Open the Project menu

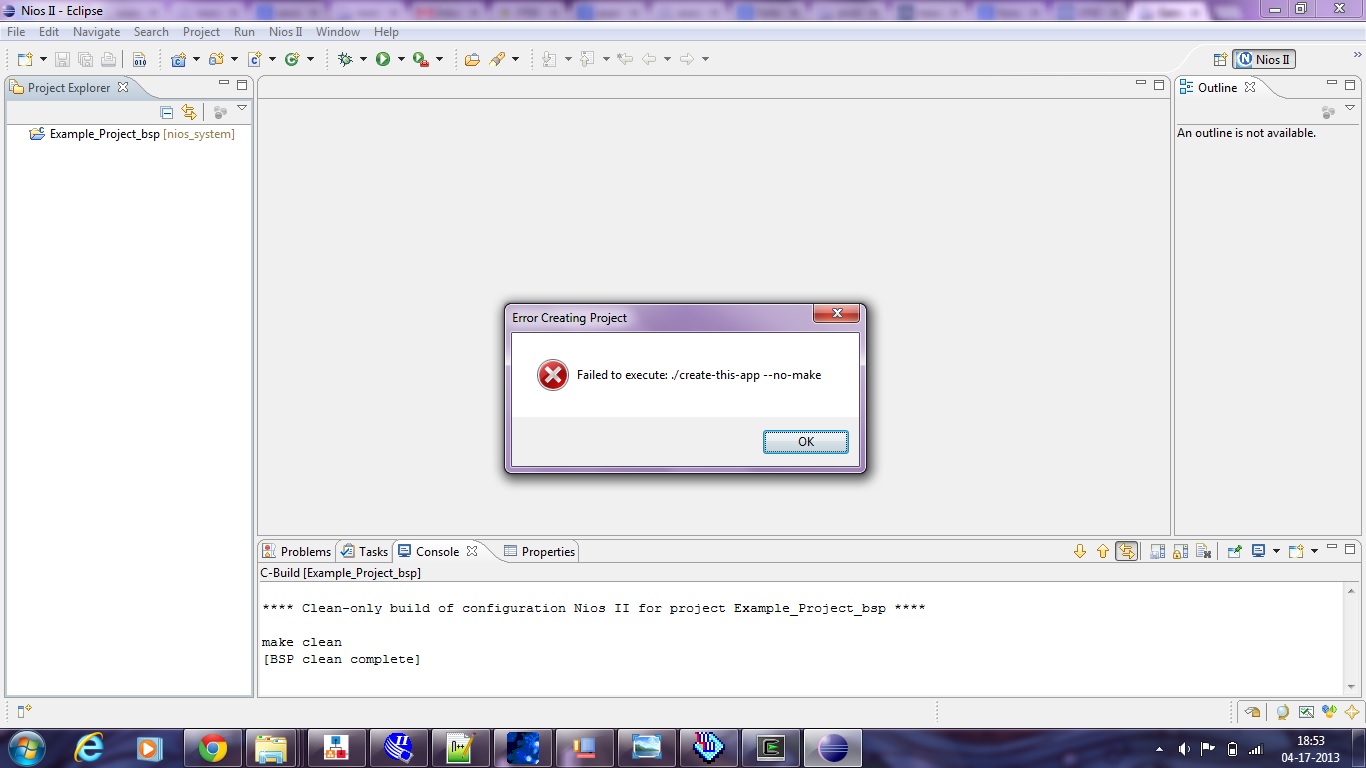tap(201, 32)
